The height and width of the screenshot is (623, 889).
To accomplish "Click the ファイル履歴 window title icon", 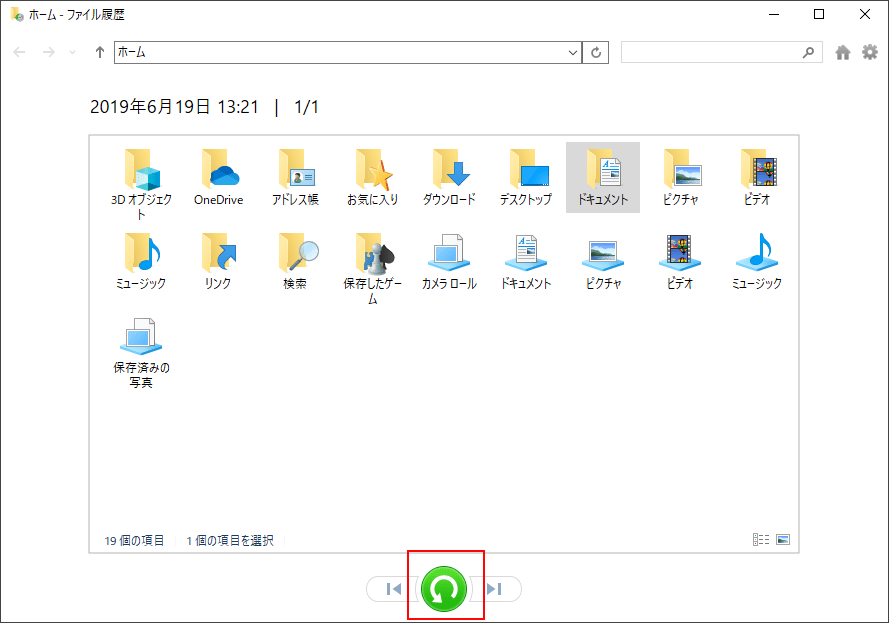I will tap(17, 14).
